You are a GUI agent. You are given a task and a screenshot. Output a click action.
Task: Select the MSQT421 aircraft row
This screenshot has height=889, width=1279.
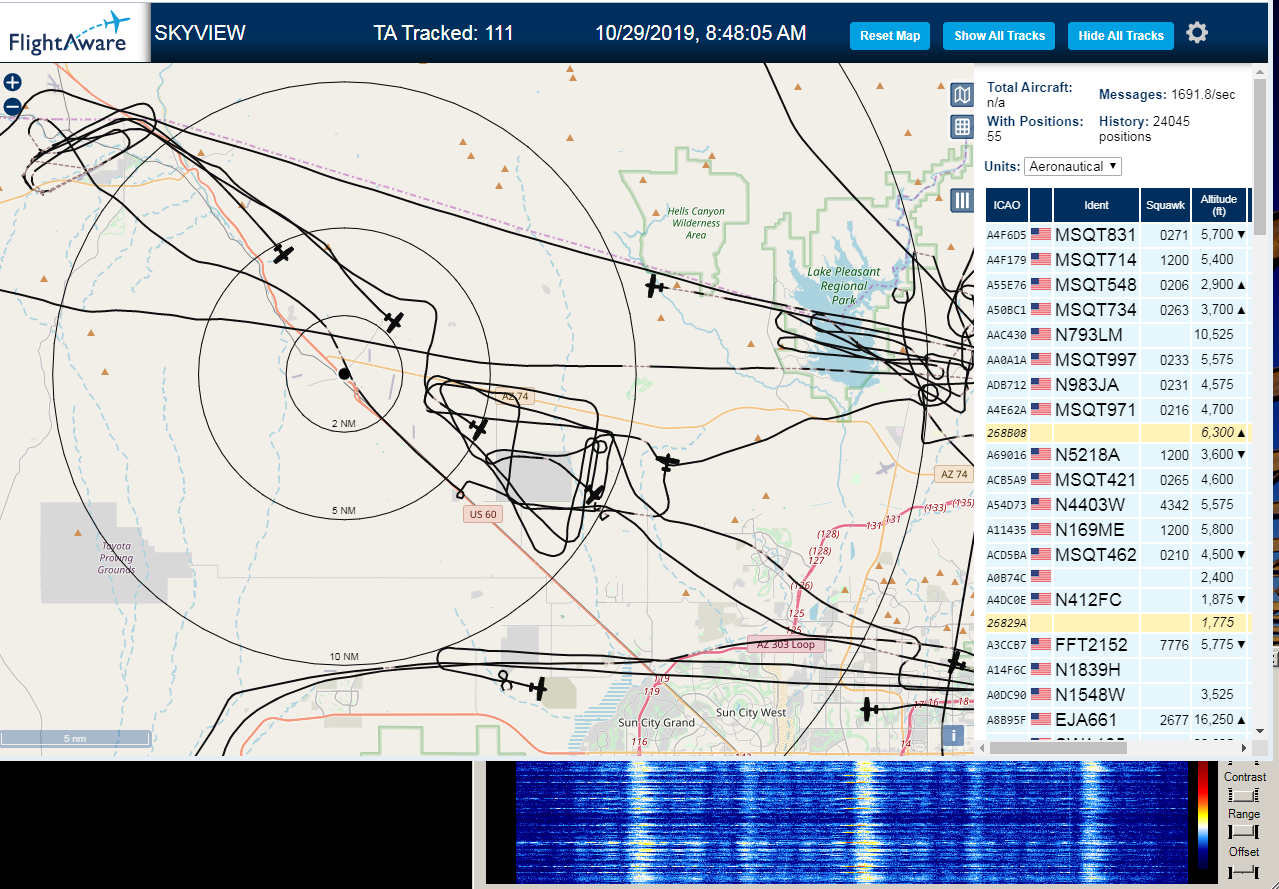pos(1117,480)
